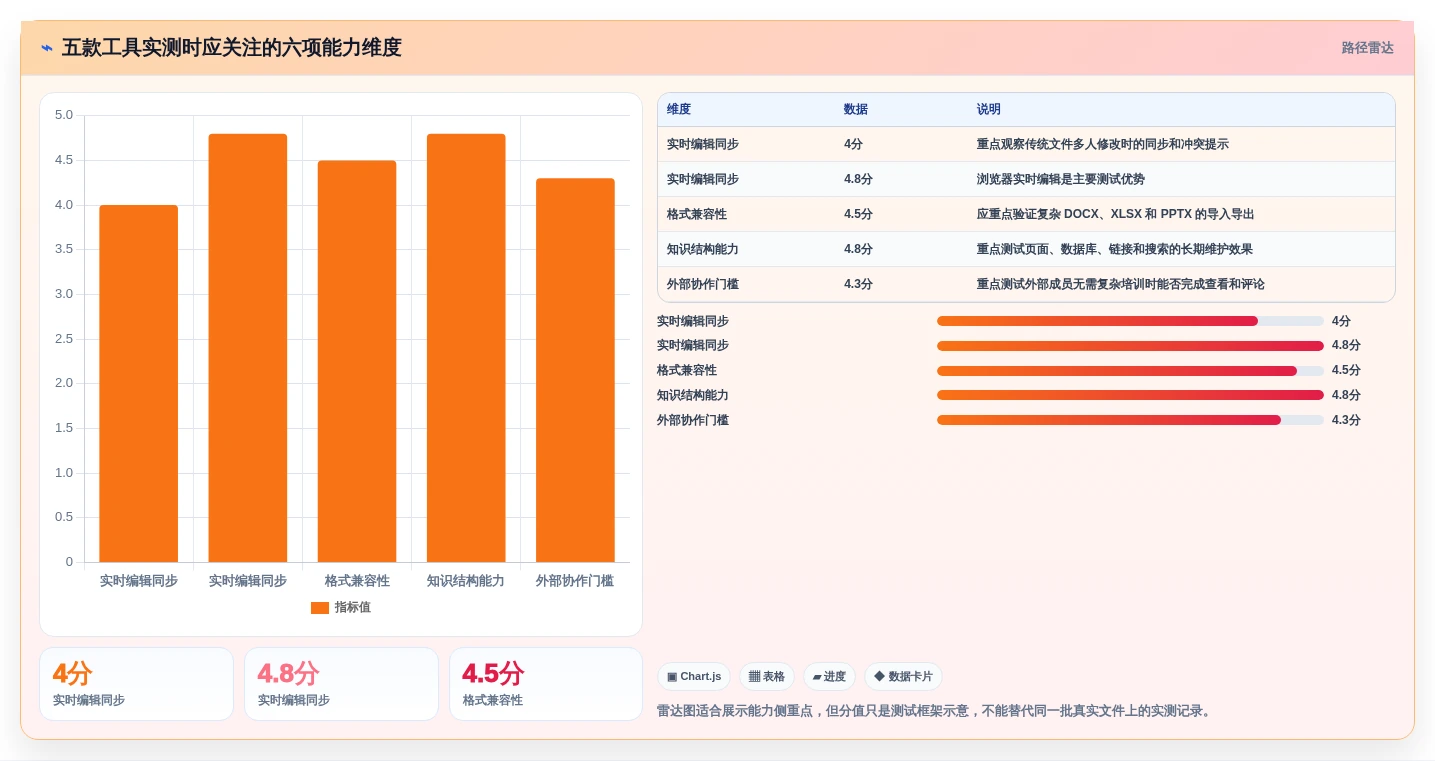Click the 说明 table column header

989,110
